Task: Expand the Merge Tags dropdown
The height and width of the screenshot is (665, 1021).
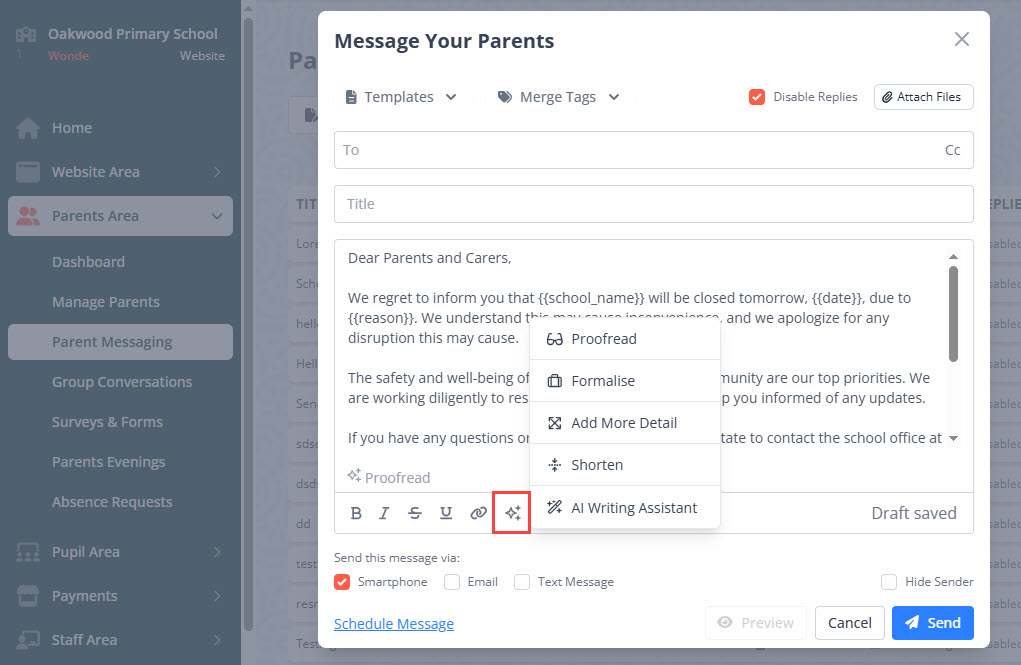Action: pyautogui.click(x=558, y=97)
